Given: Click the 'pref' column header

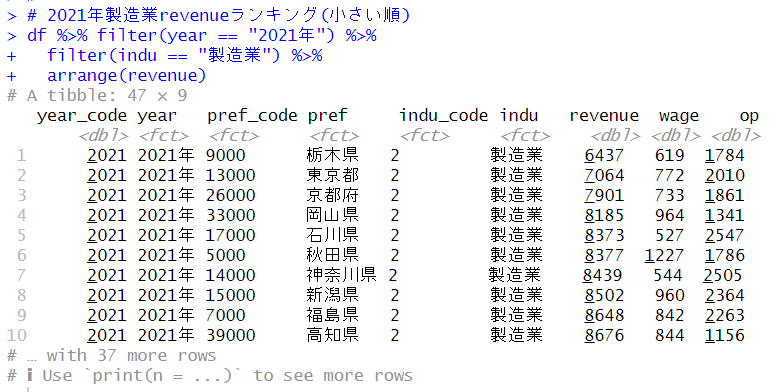Looking at the screenshot, I should point(328,116).
